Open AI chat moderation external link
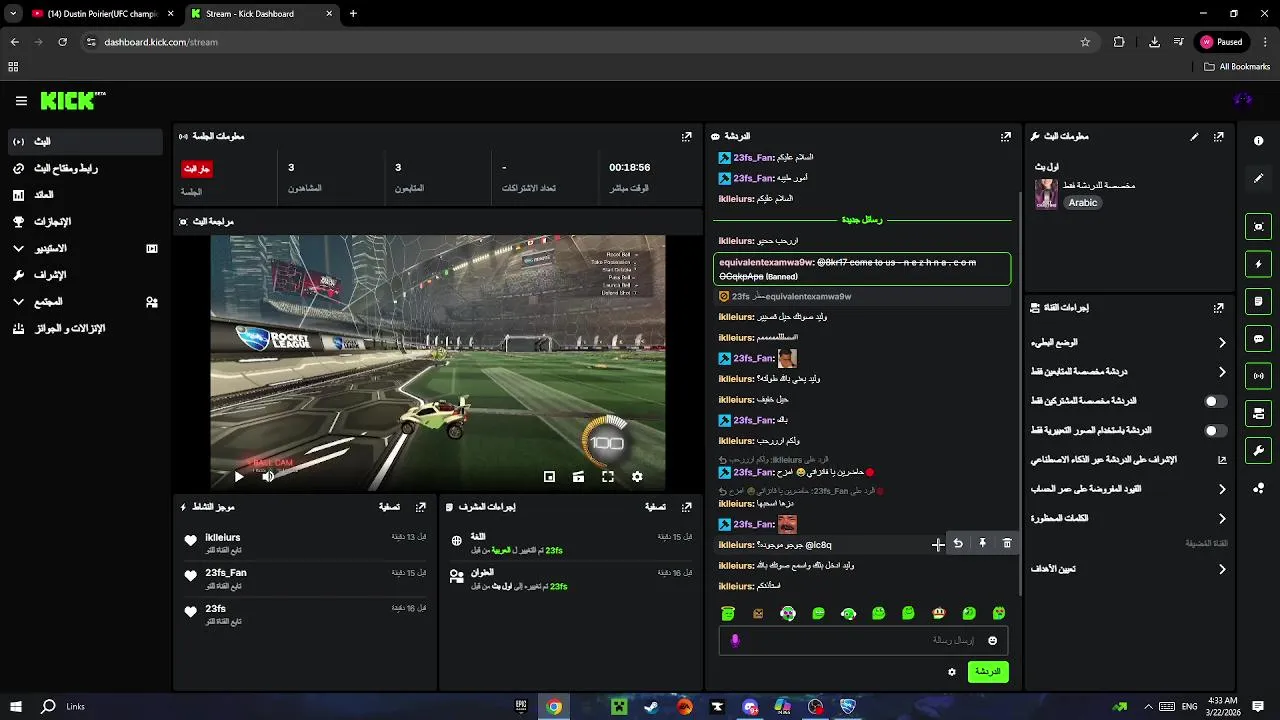 point(1221,460)
